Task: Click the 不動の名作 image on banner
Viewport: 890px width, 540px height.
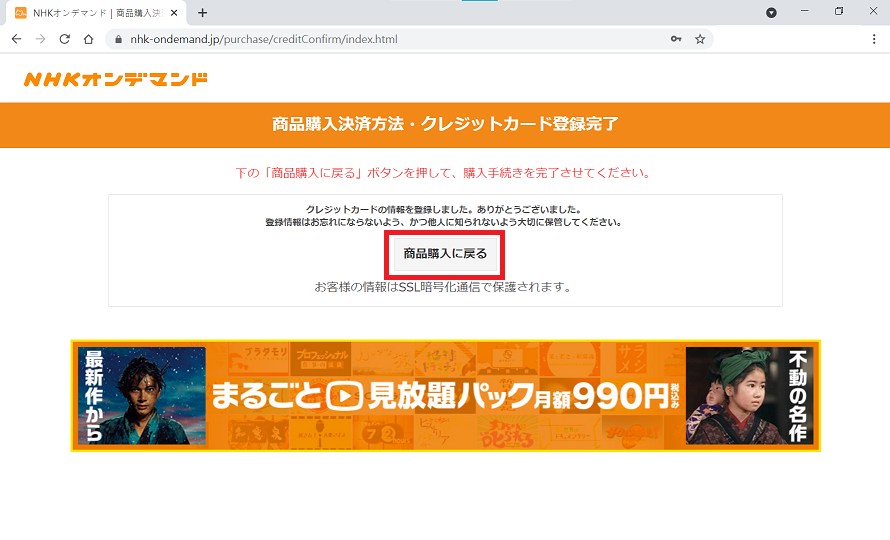Action: [749, 396]
